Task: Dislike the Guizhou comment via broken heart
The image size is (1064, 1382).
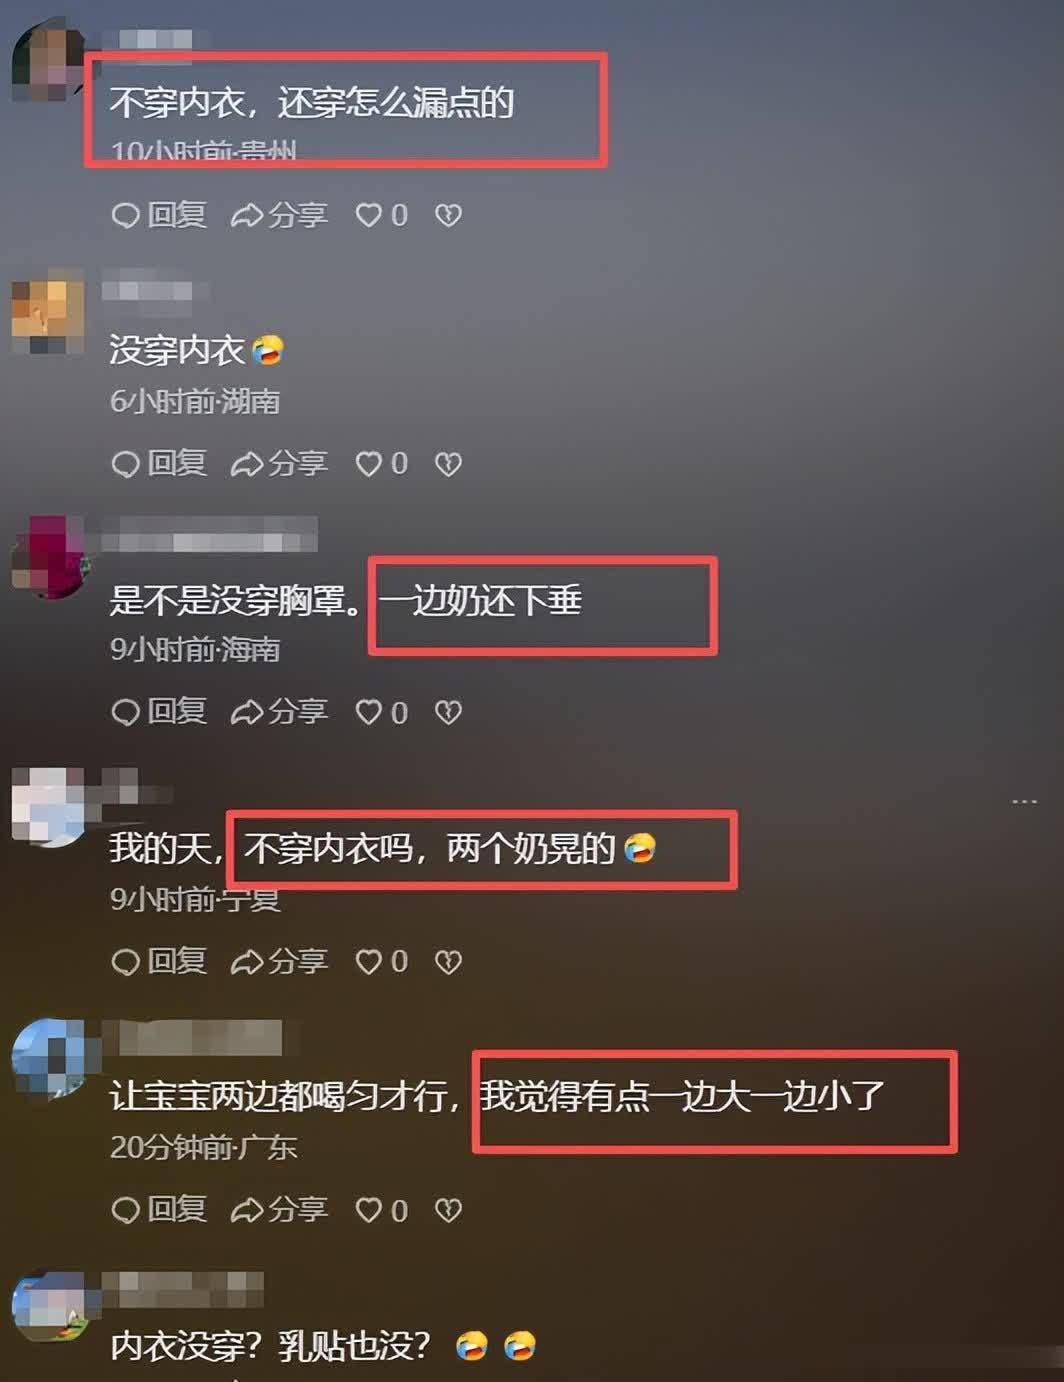Action: pyautogui.click(x=448, y=215)
